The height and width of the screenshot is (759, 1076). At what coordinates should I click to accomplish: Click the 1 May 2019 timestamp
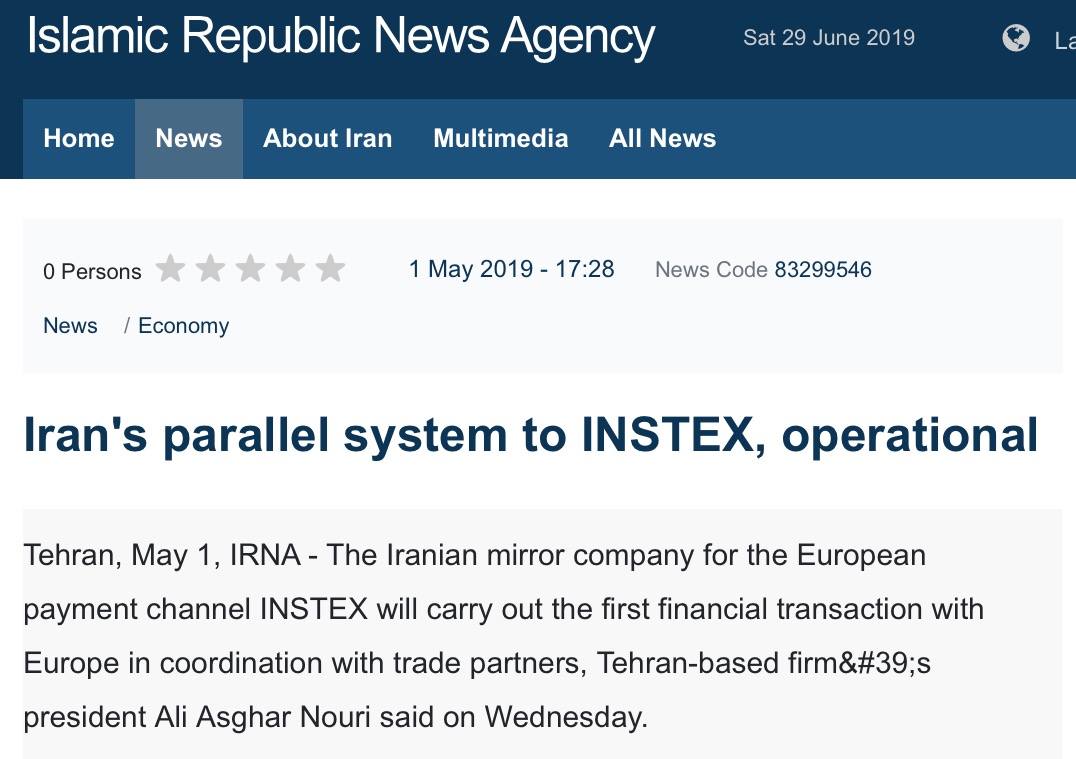(511, 270)
